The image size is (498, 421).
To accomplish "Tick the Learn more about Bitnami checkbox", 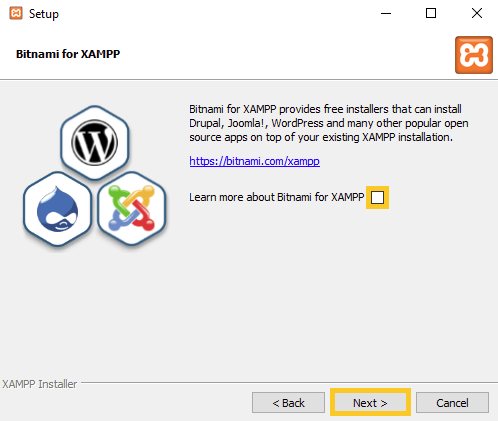I will [377, 197].
